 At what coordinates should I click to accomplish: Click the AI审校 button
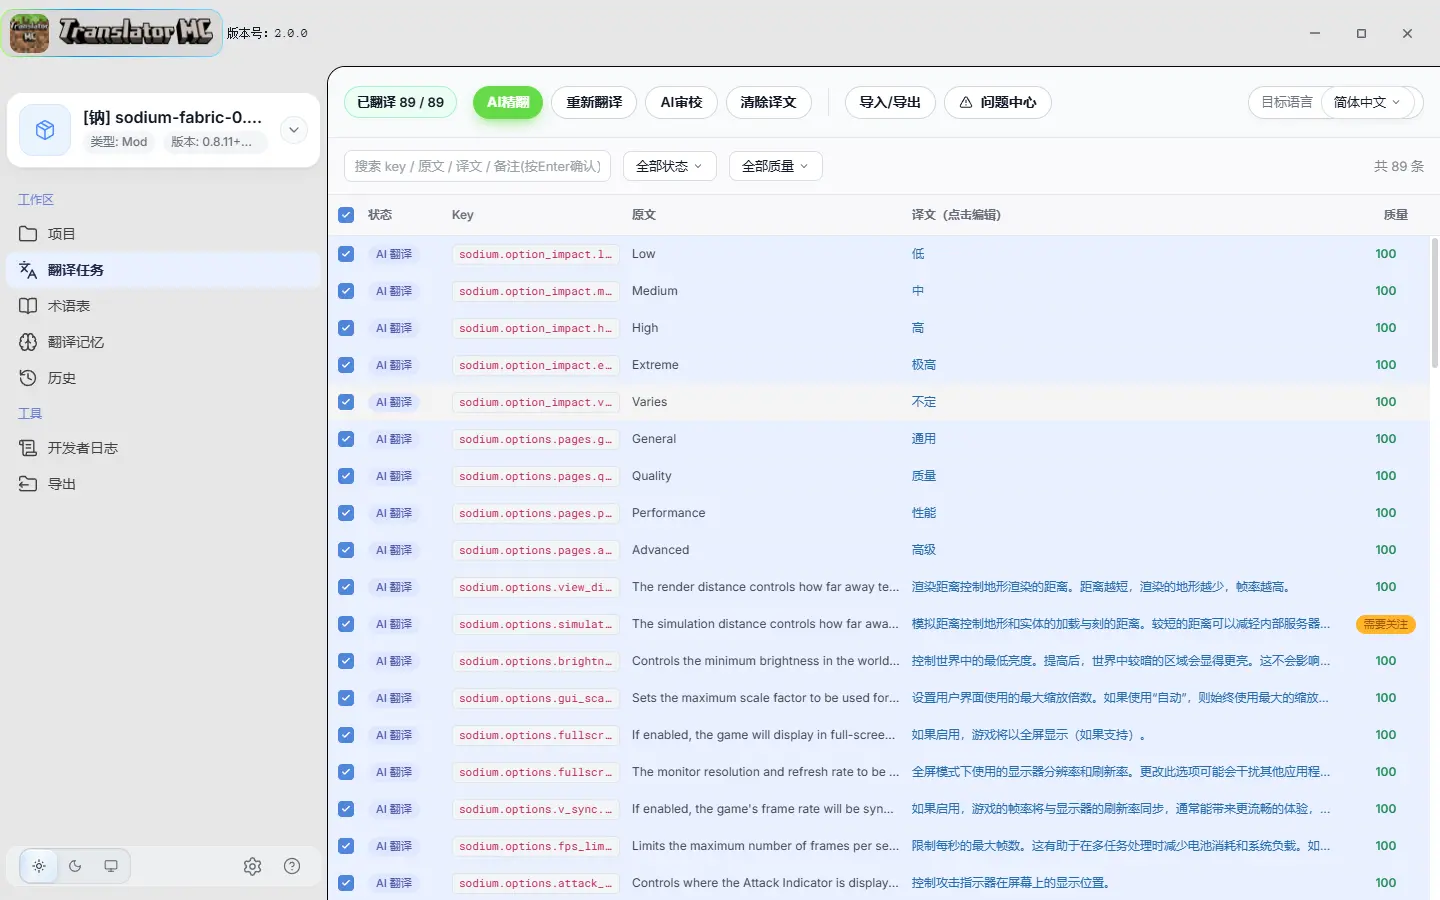(x=681, y=102)
